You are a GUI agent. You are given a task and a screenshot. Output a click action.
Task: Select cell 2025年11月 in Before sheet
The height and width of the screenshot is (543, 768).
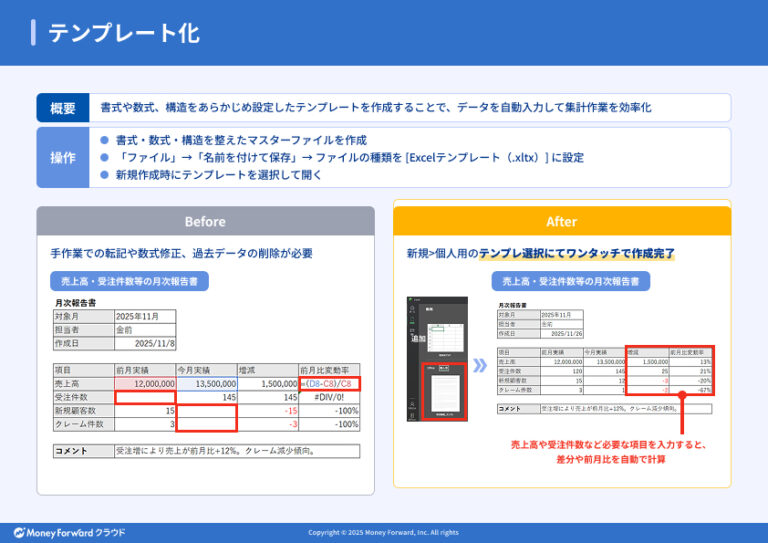pos(145,316)
